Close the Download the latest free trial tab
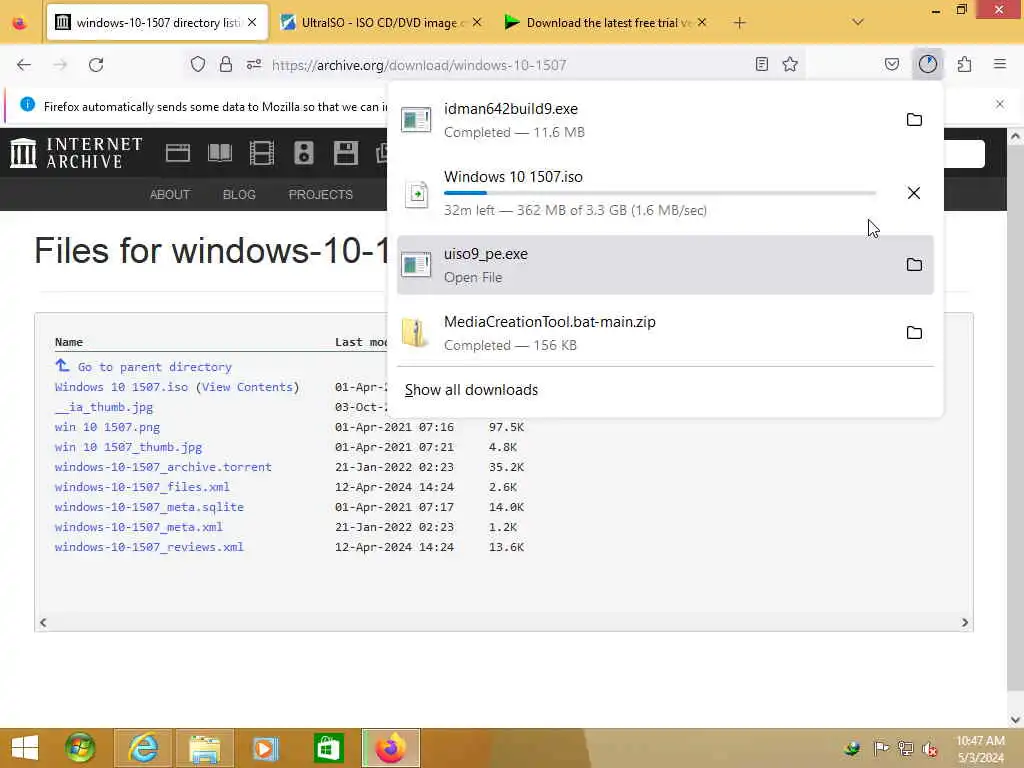The width and height of the screenshot is (1024, 768). (701, 22)
